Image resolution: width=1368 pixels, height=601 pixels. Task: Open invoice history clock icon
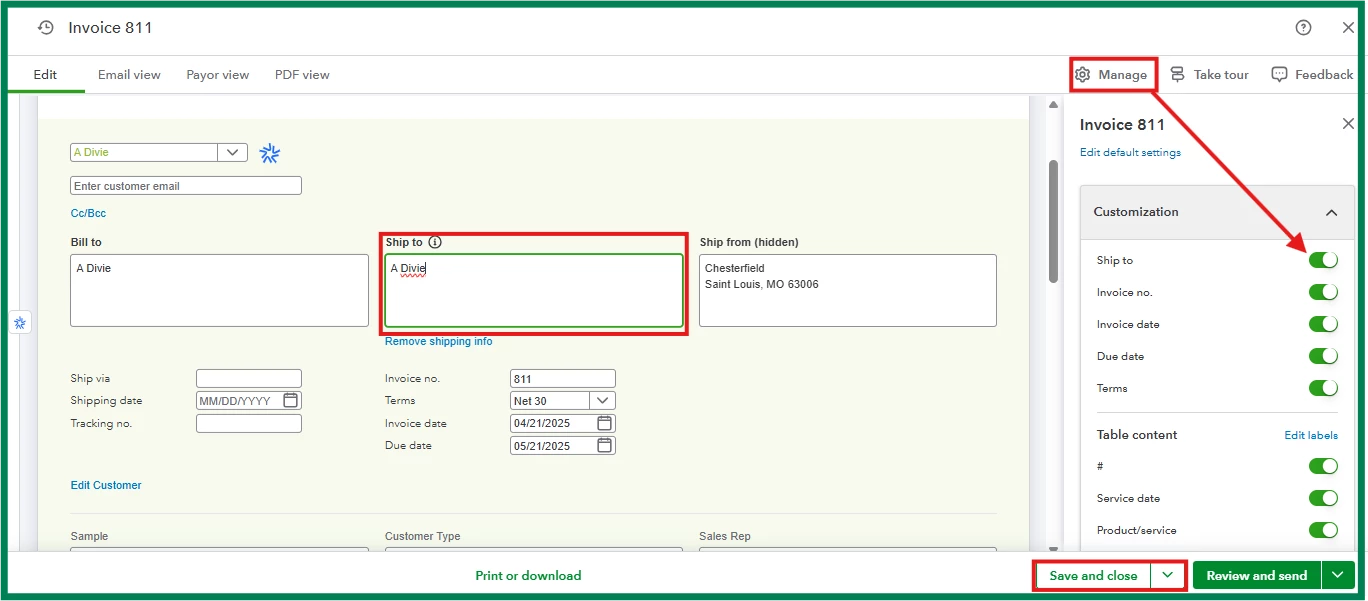[45, 28]
